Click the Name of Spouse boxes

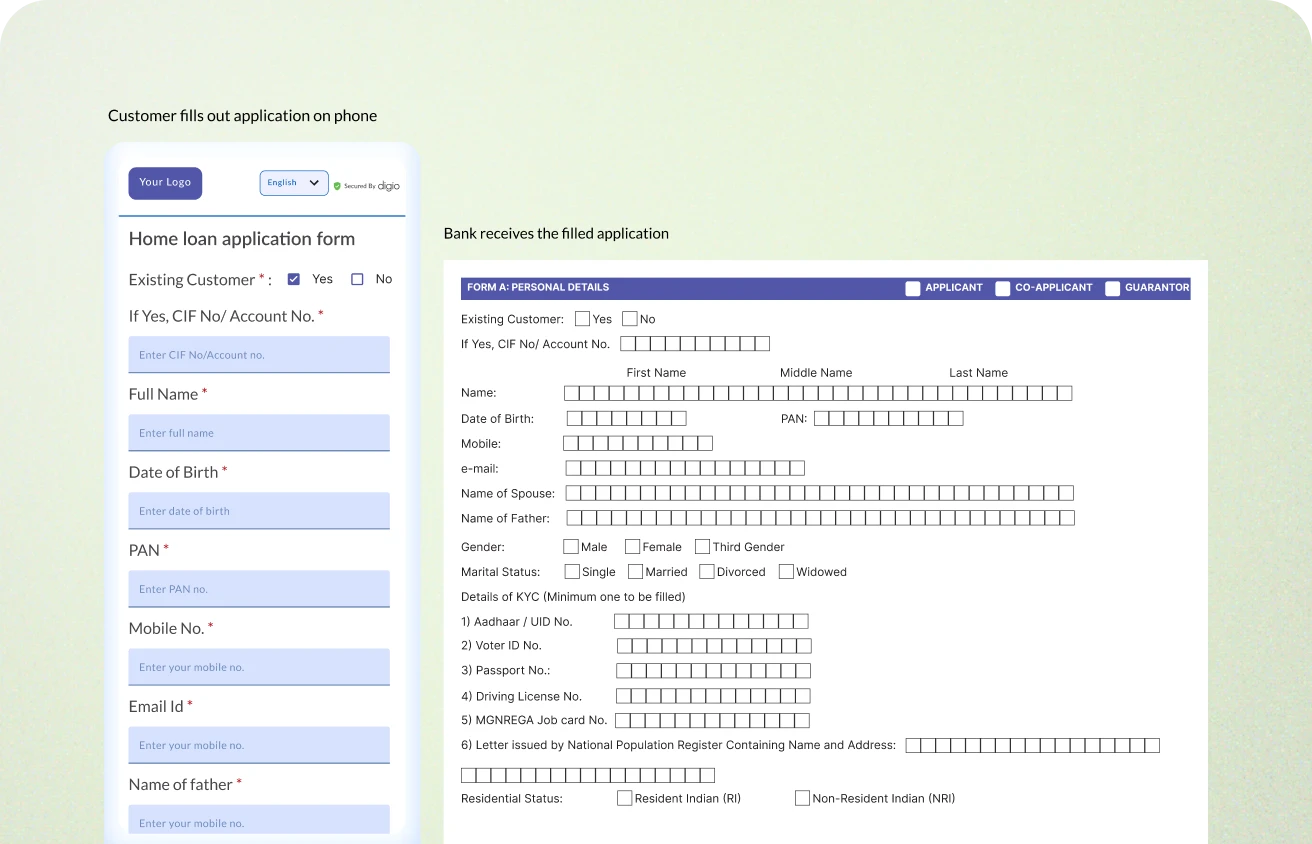(x=820, y=493)
